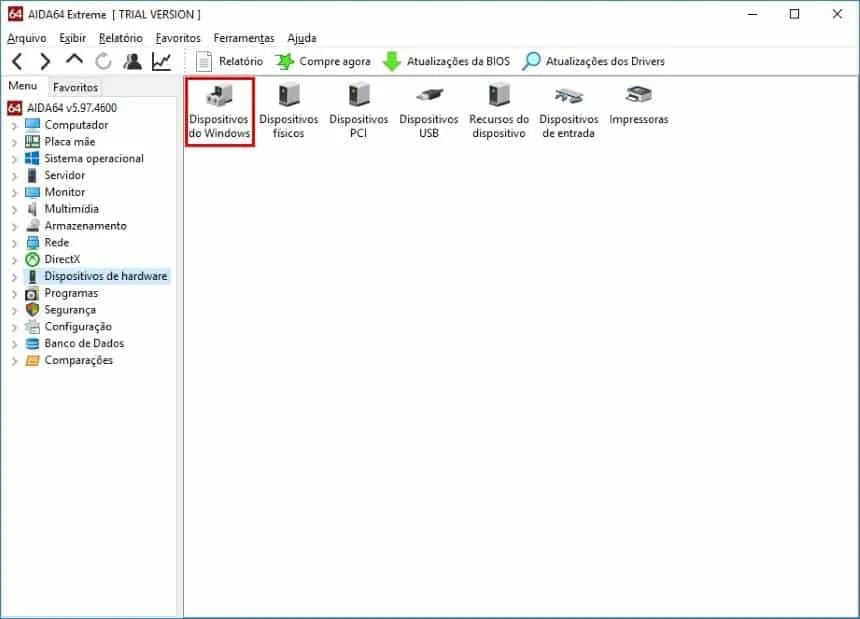
Task: Expand the Monitor tree node
Action: (15, 193)
